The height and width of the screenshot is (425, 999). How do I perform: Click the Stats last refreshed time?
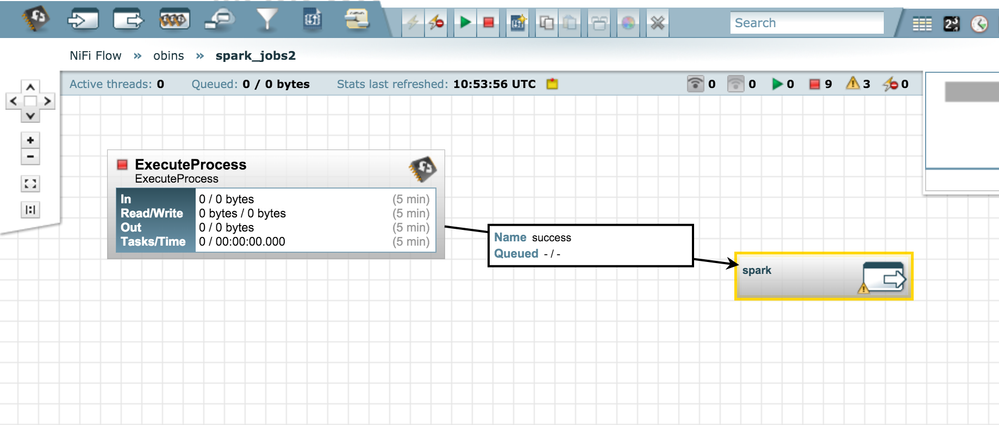tap(436, 84)
